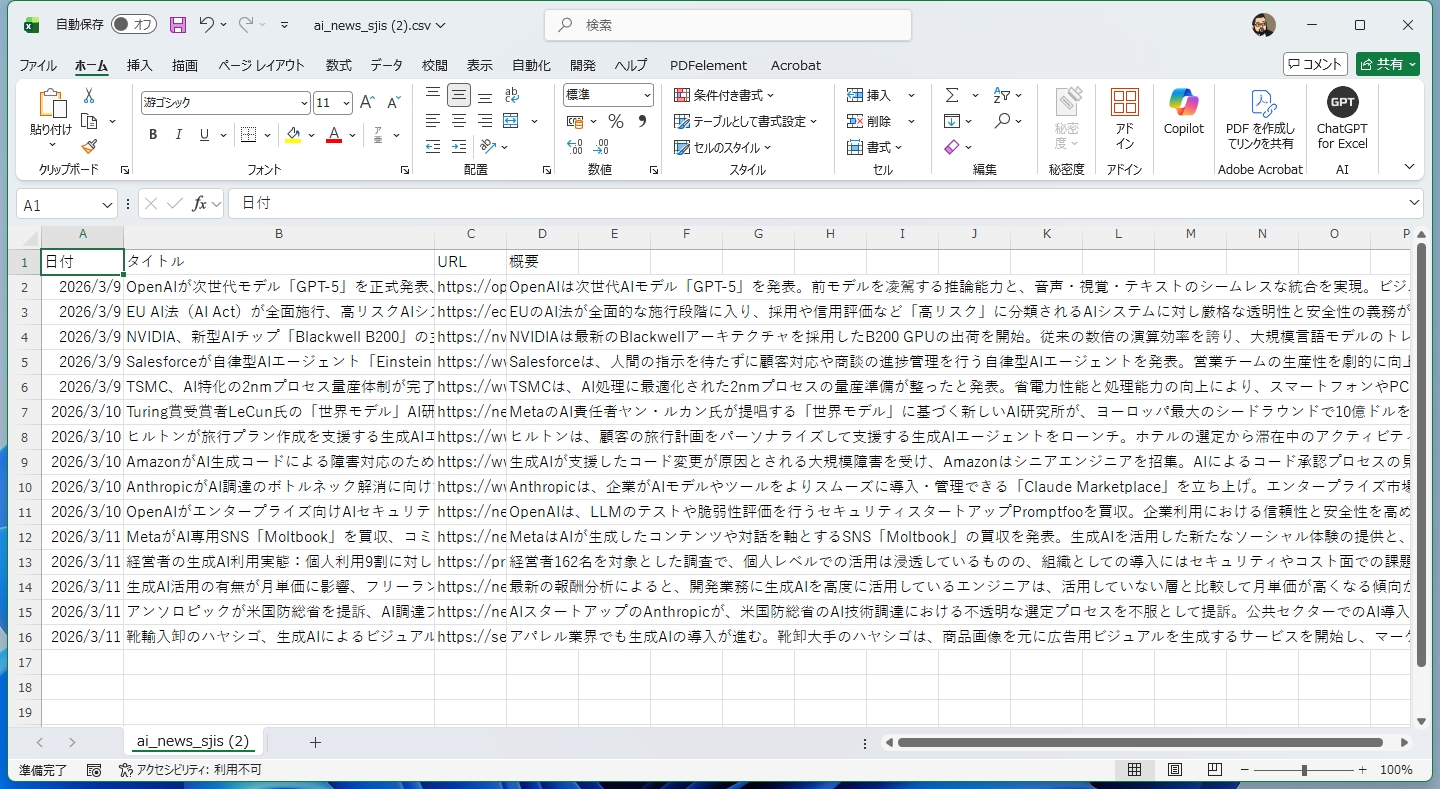Open comments with the コメント button

1316,63
